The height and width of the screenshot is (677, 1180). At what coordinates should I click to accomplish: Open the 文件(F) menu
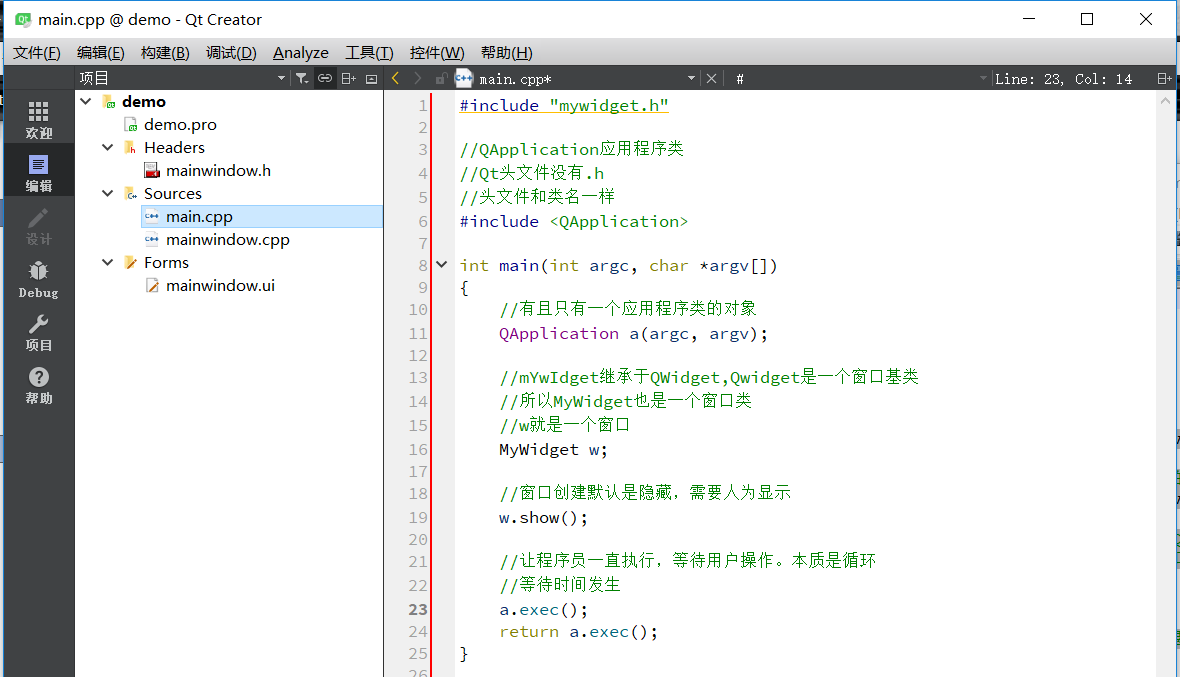(x=36, y=53)
